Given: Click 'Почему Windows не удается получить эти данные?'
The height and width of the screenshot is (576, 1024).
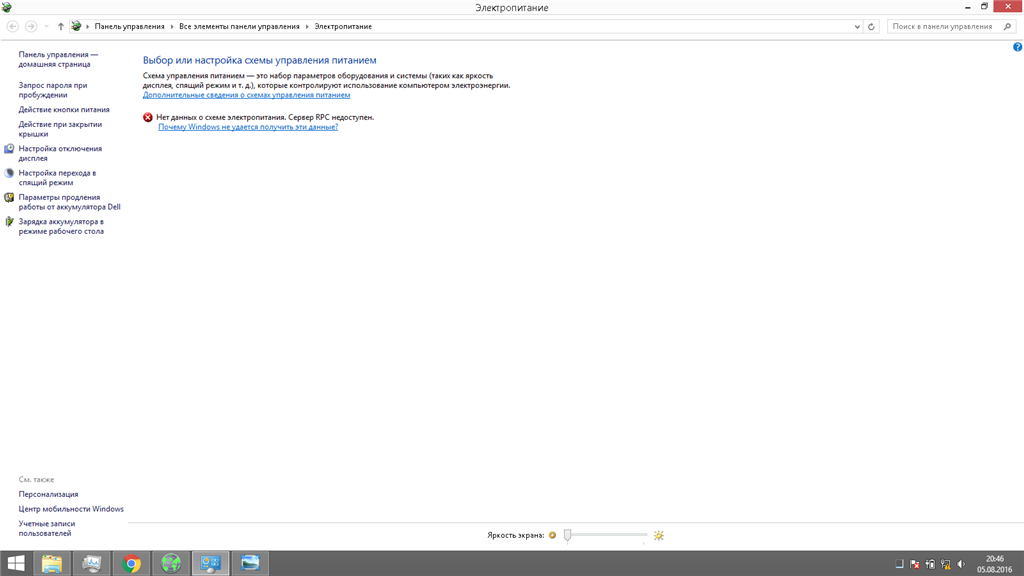Looking at the screenshot, I should 248,127.
